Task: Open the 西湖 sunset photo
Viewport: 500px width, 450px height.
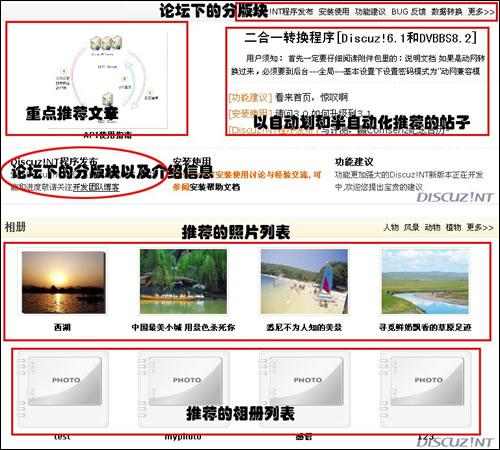Action: 64,282
